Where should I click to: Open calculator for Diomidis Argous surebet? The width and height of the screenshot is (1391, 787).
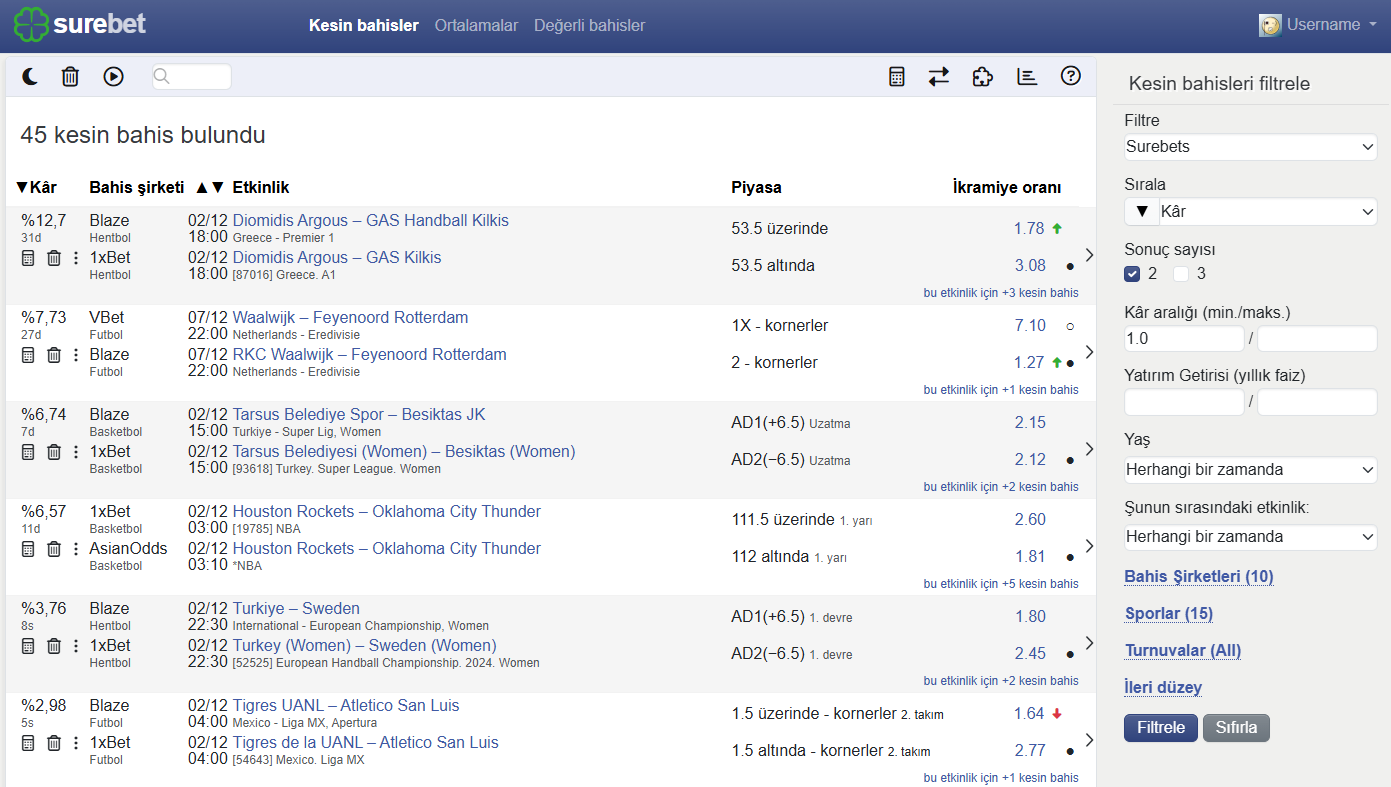[28, 258]
